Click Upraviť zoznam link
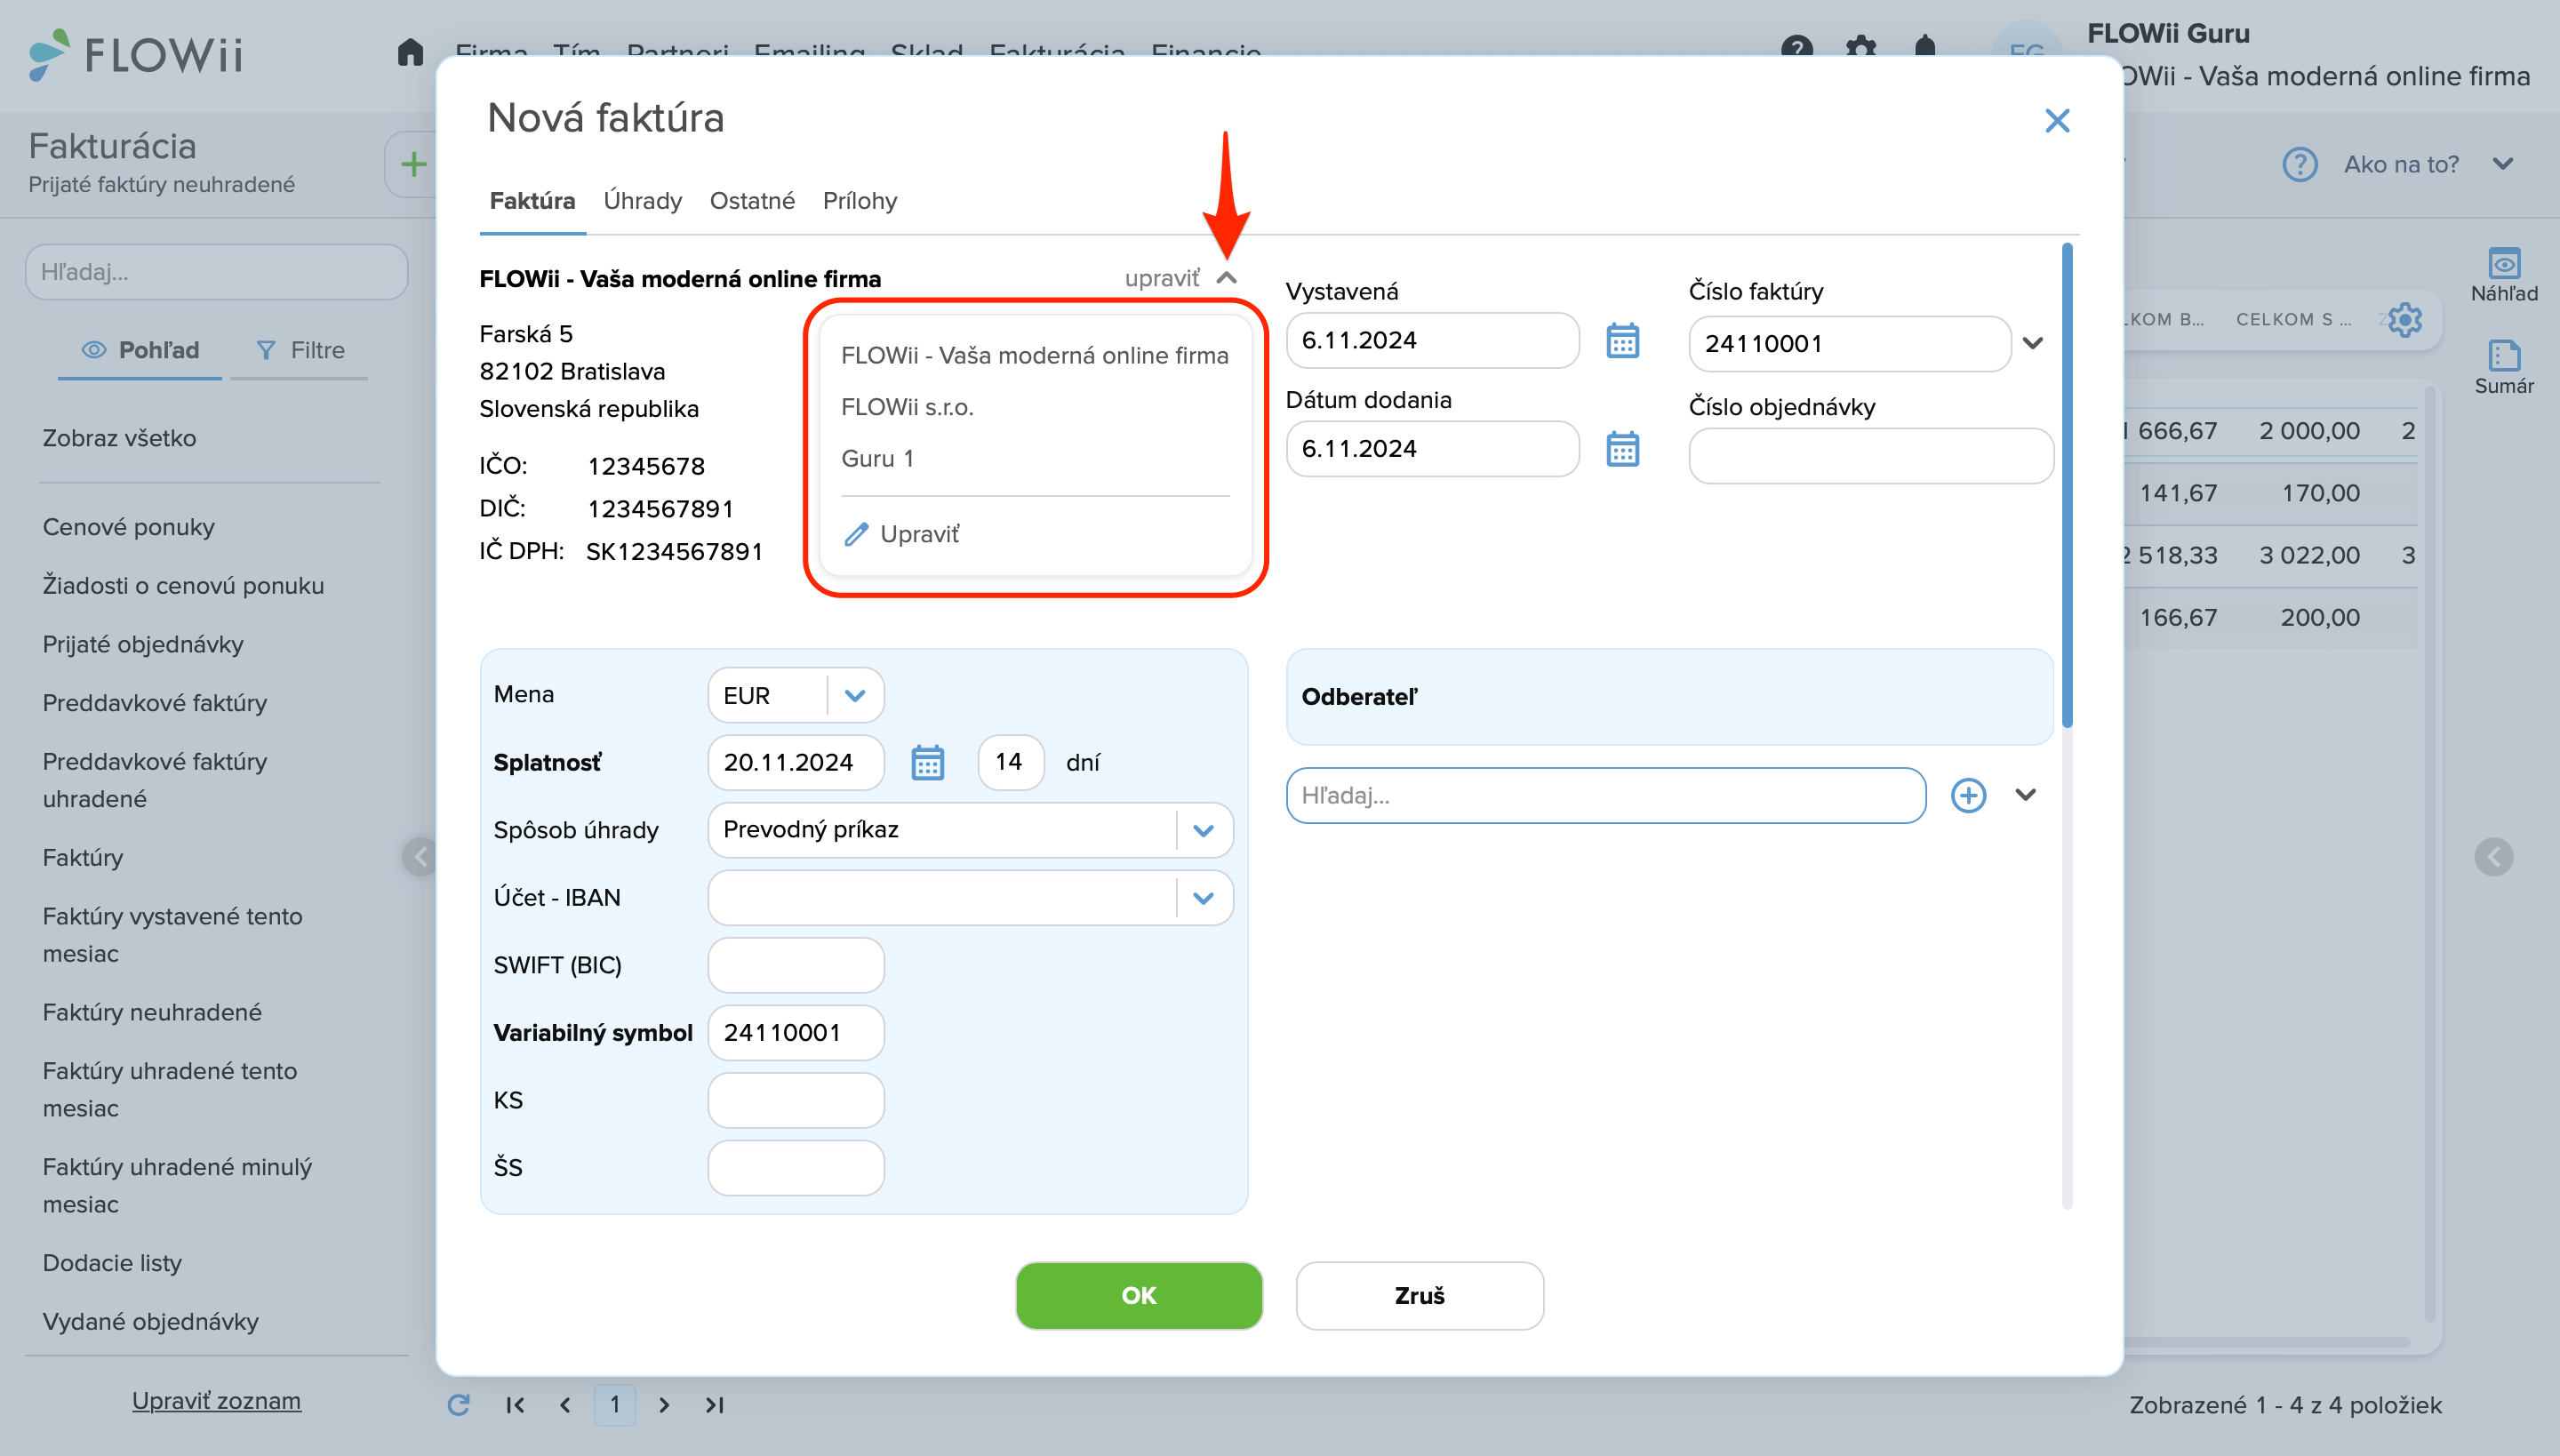This screenshot has height=1456, width=2560. click(x=216, y=1401)
